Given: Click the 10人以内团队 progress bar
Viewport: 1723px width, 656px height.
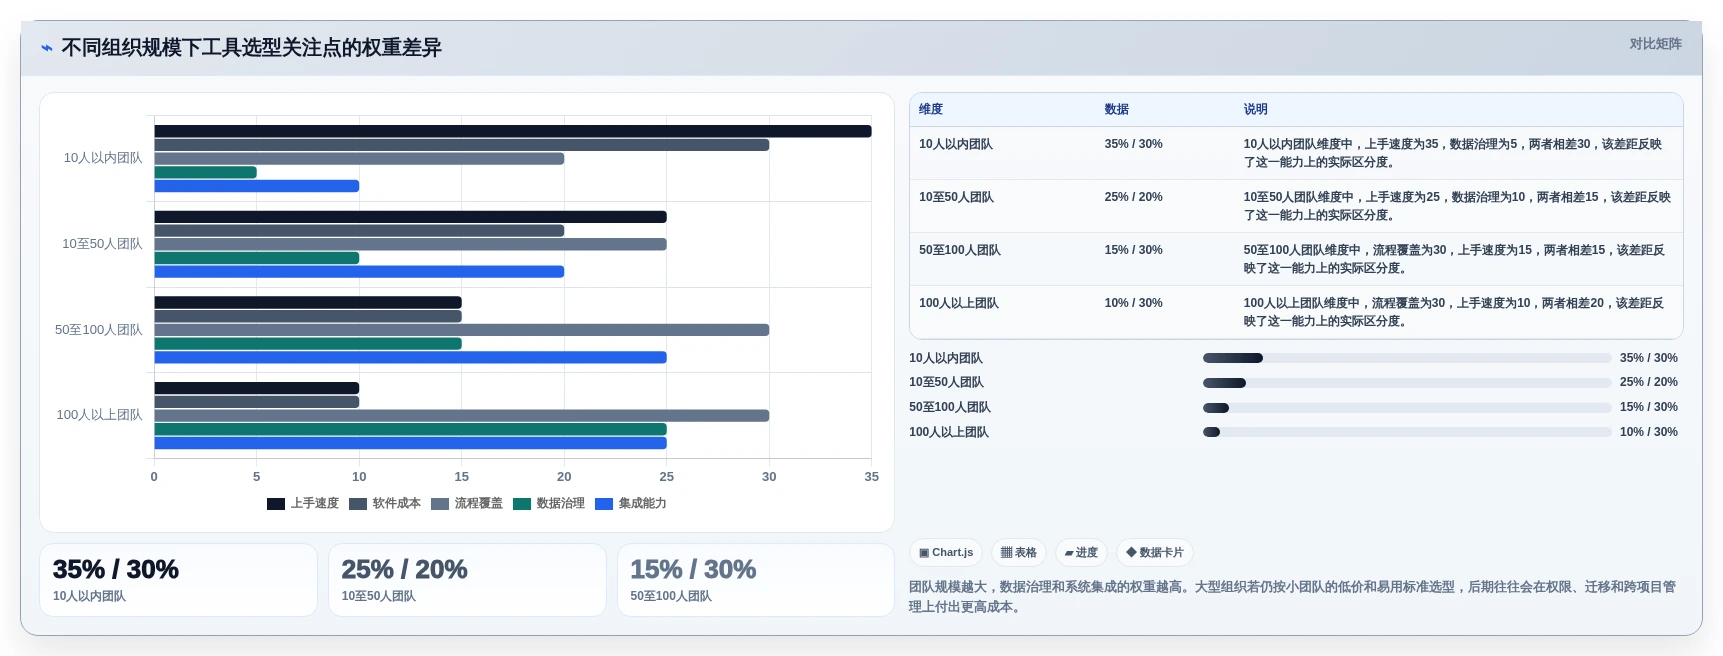Looking at the screenshot, I should (x=1407, y=358).
